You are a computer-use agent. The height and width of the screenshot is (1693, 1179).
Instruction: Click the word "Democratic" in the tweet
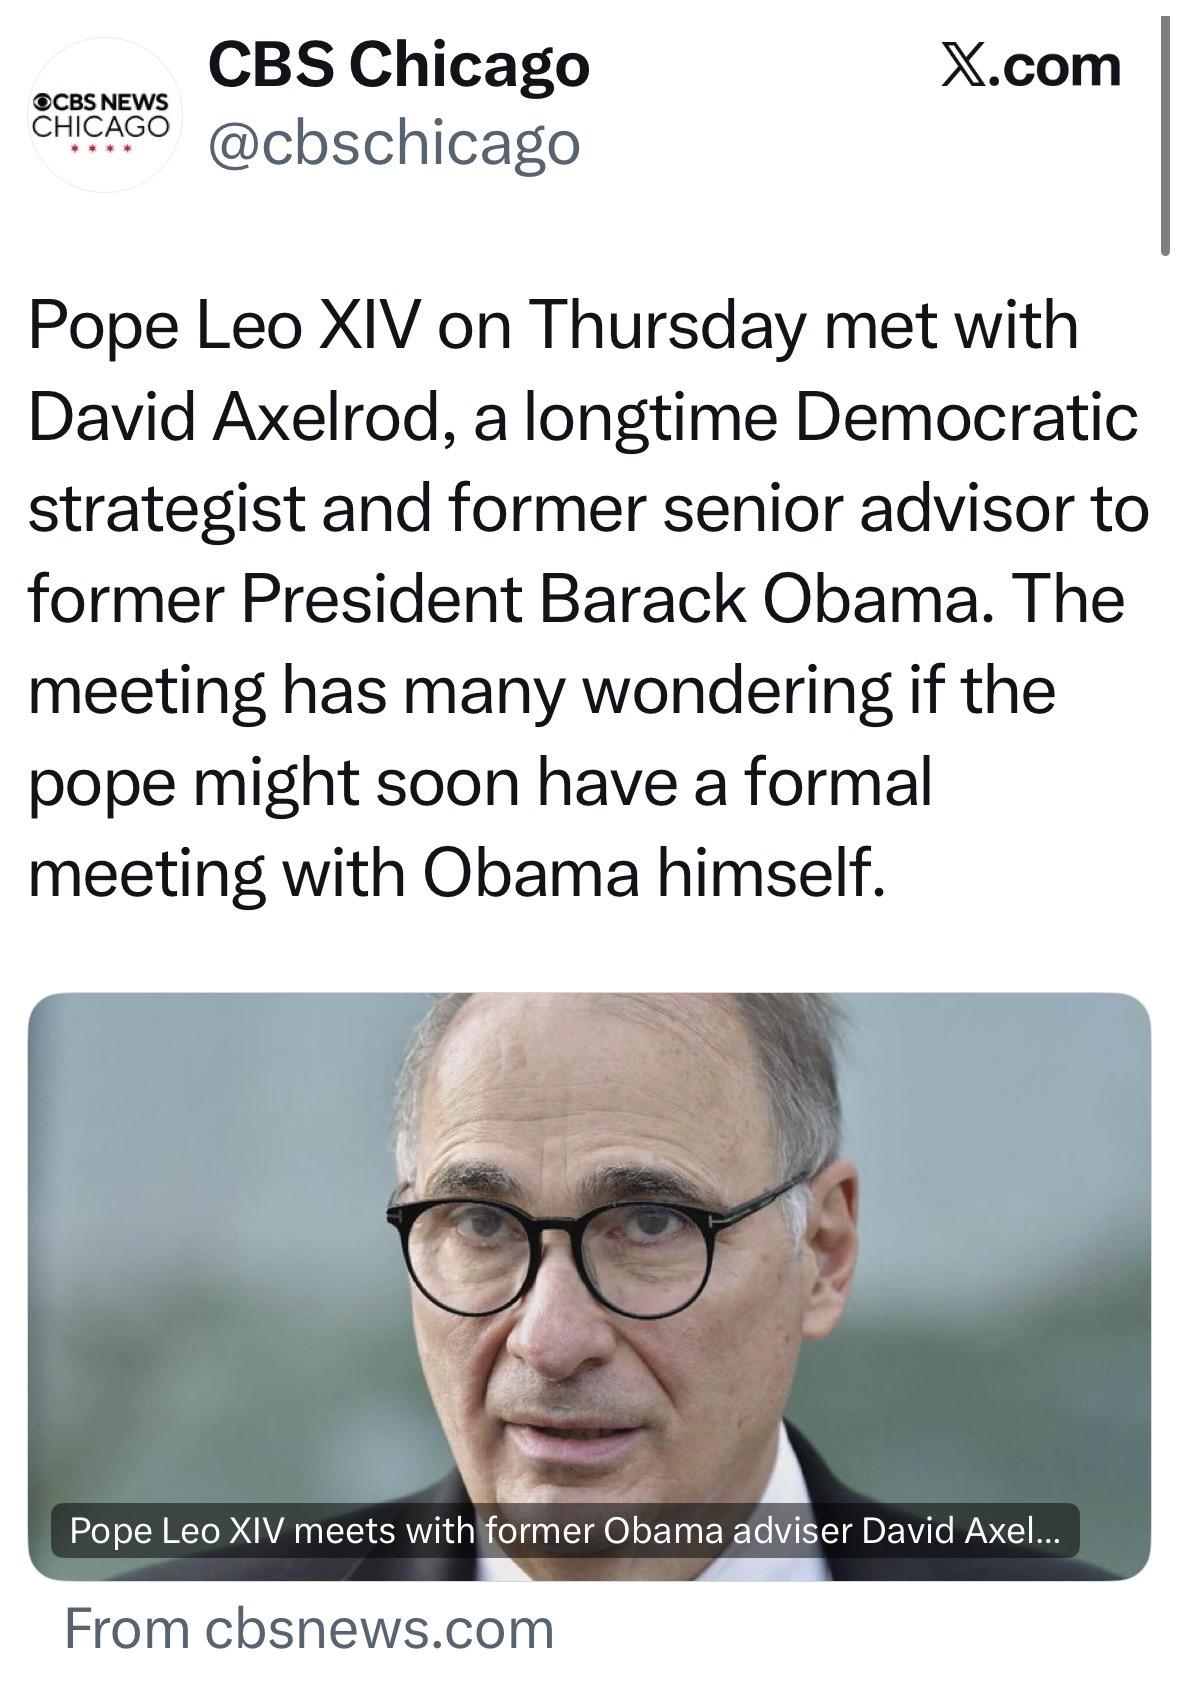coord(965,417)
